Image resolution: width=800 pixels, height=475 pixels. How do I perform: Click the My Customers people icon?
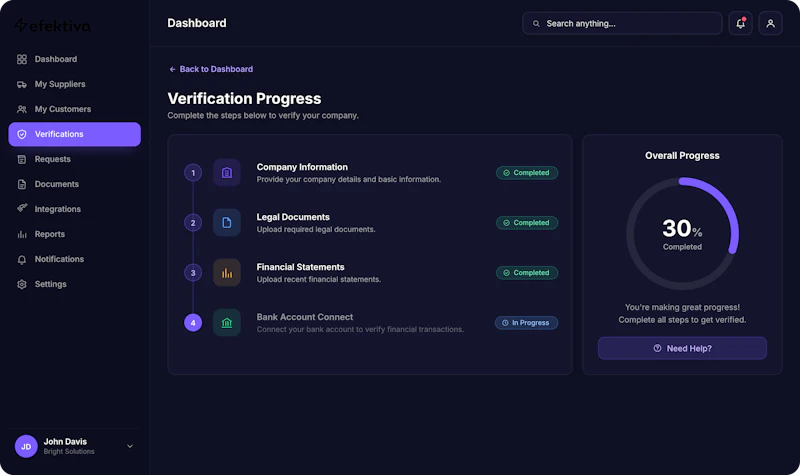pos(21,109)
